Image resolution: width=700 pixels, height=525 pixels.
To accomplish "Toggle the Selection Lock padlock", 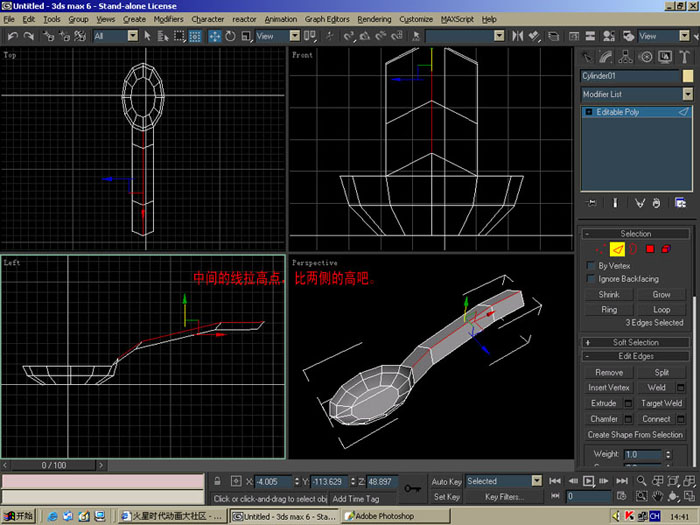I will [x=217, y=481].
